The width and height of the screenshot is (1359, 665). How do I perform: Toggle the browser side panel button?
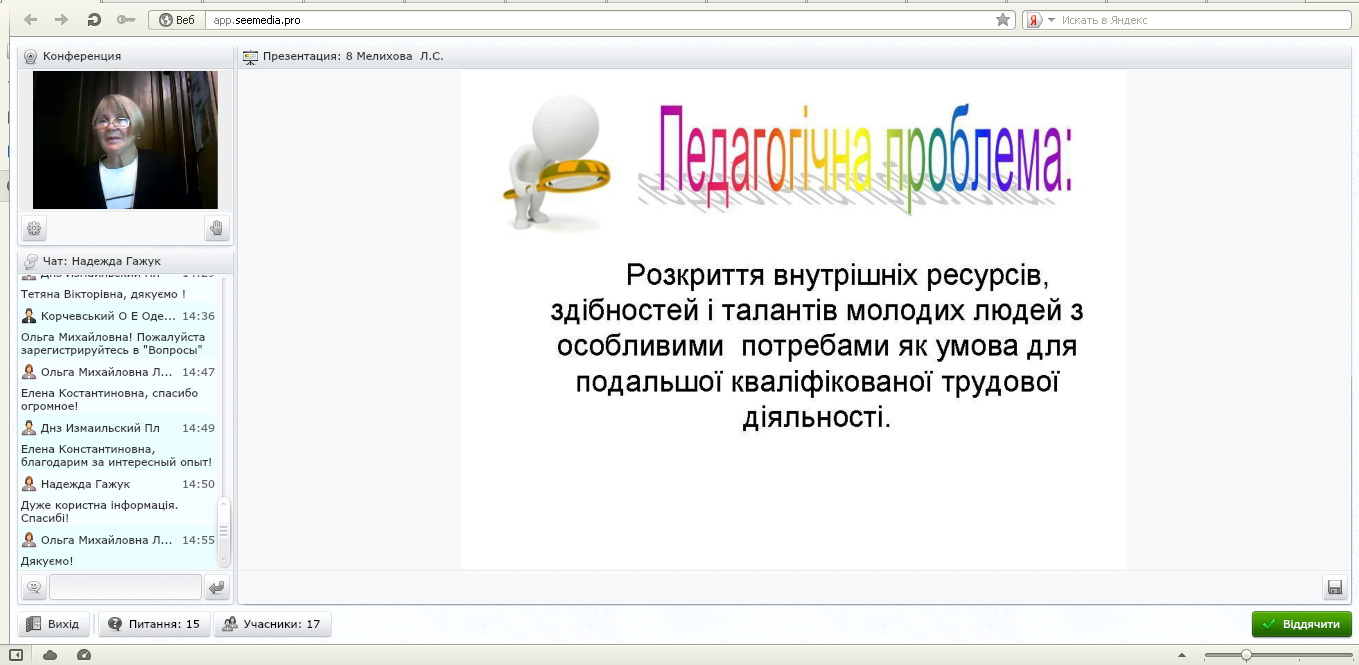pos(16,654)
